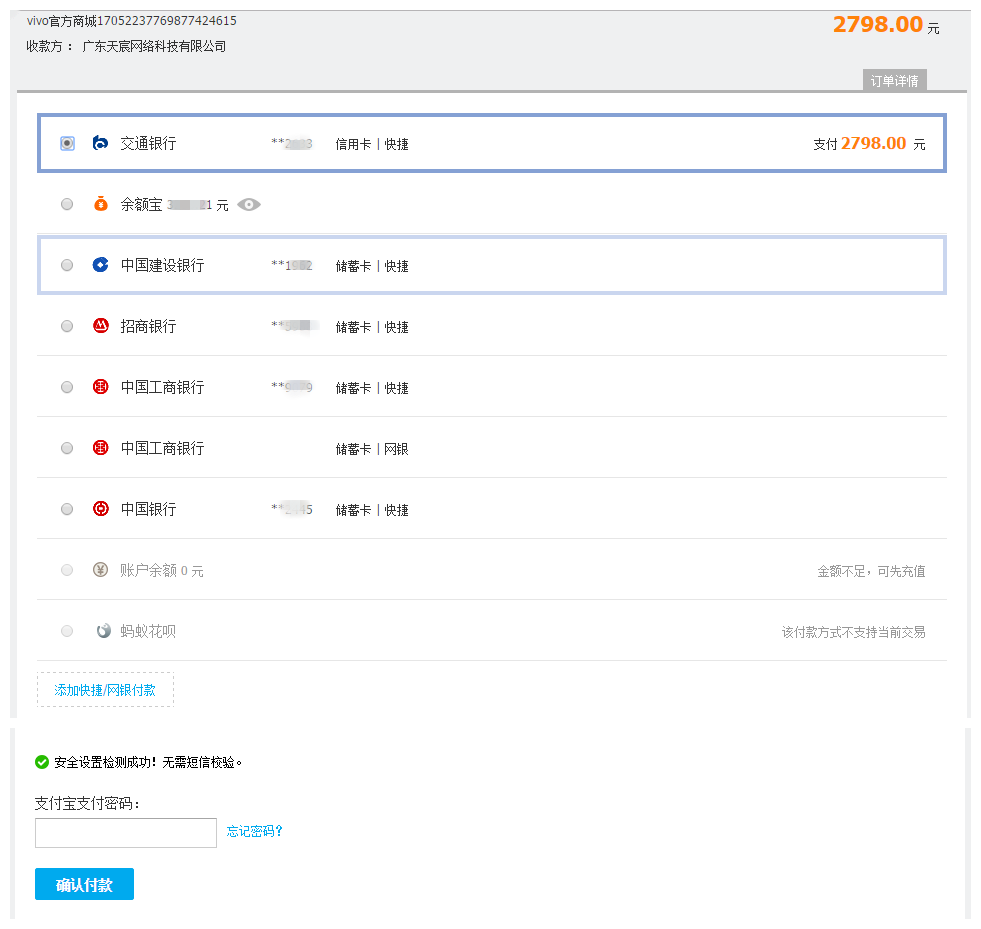The width and height of the screenshot is (981, 929).
Task: Click 中国工商银行 name in the 网银 row
Action: pyautogui.click(x=163, y=448)
